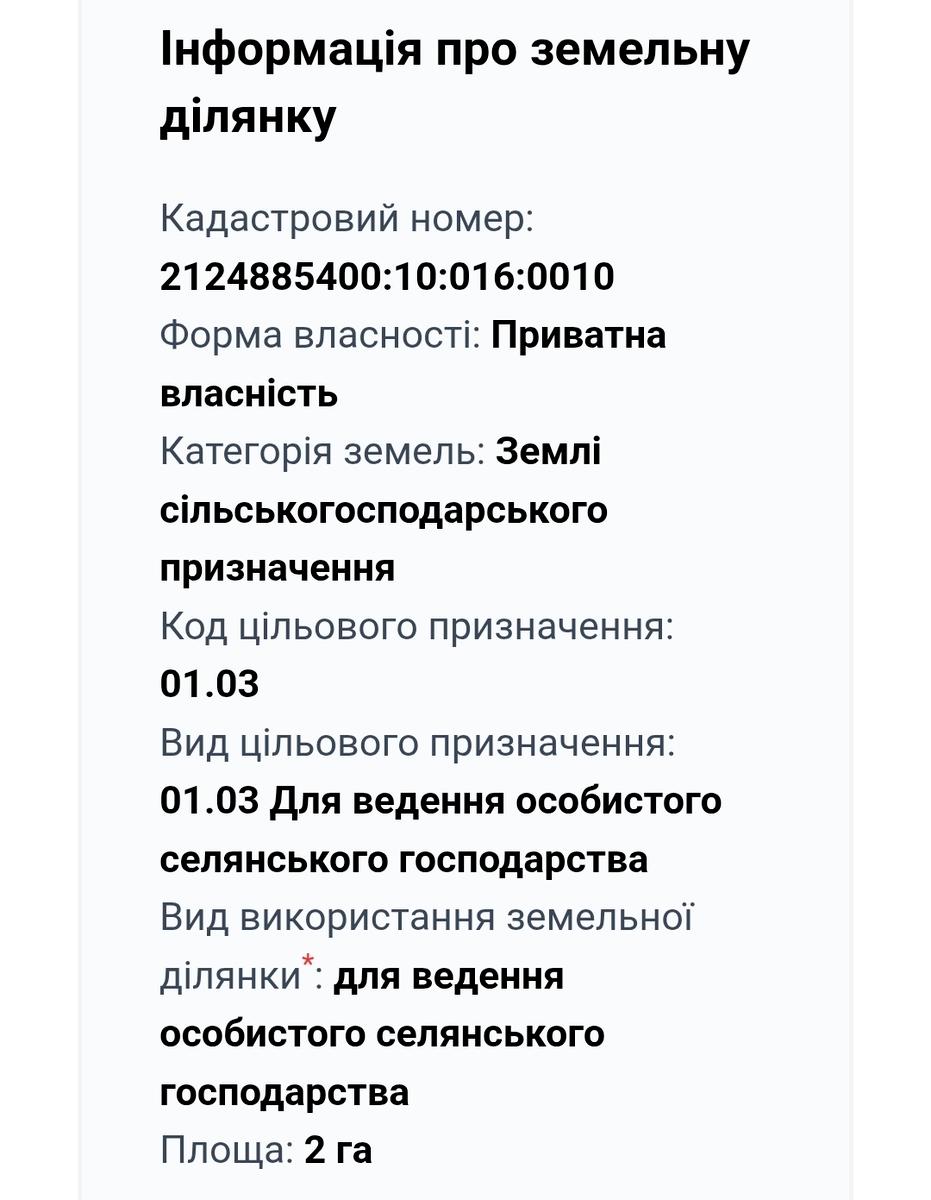Screen dimensions: 931x1200
Task: Click the 'Площа:' label
Action: click(226, 1150)
